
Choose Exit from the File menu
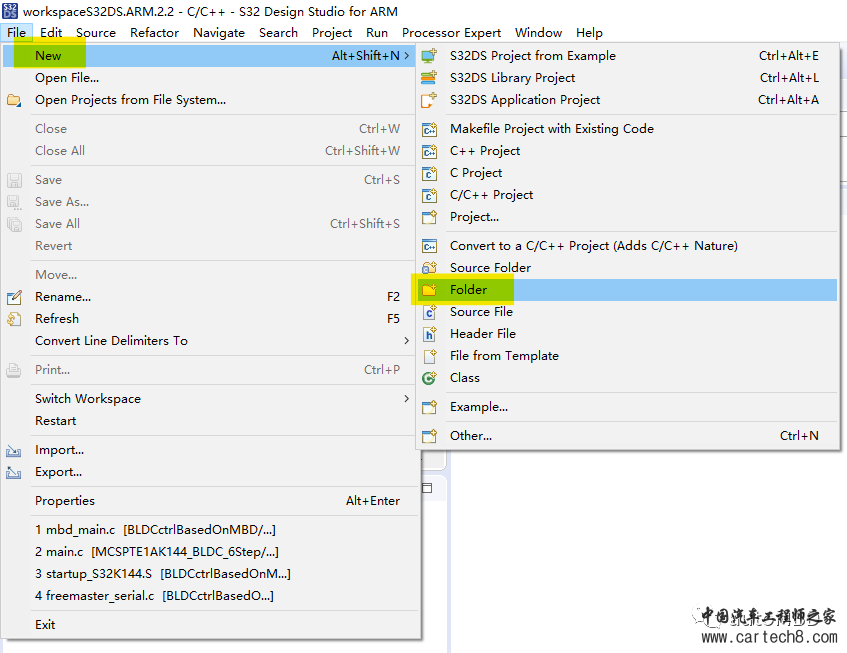click(211, 625)
